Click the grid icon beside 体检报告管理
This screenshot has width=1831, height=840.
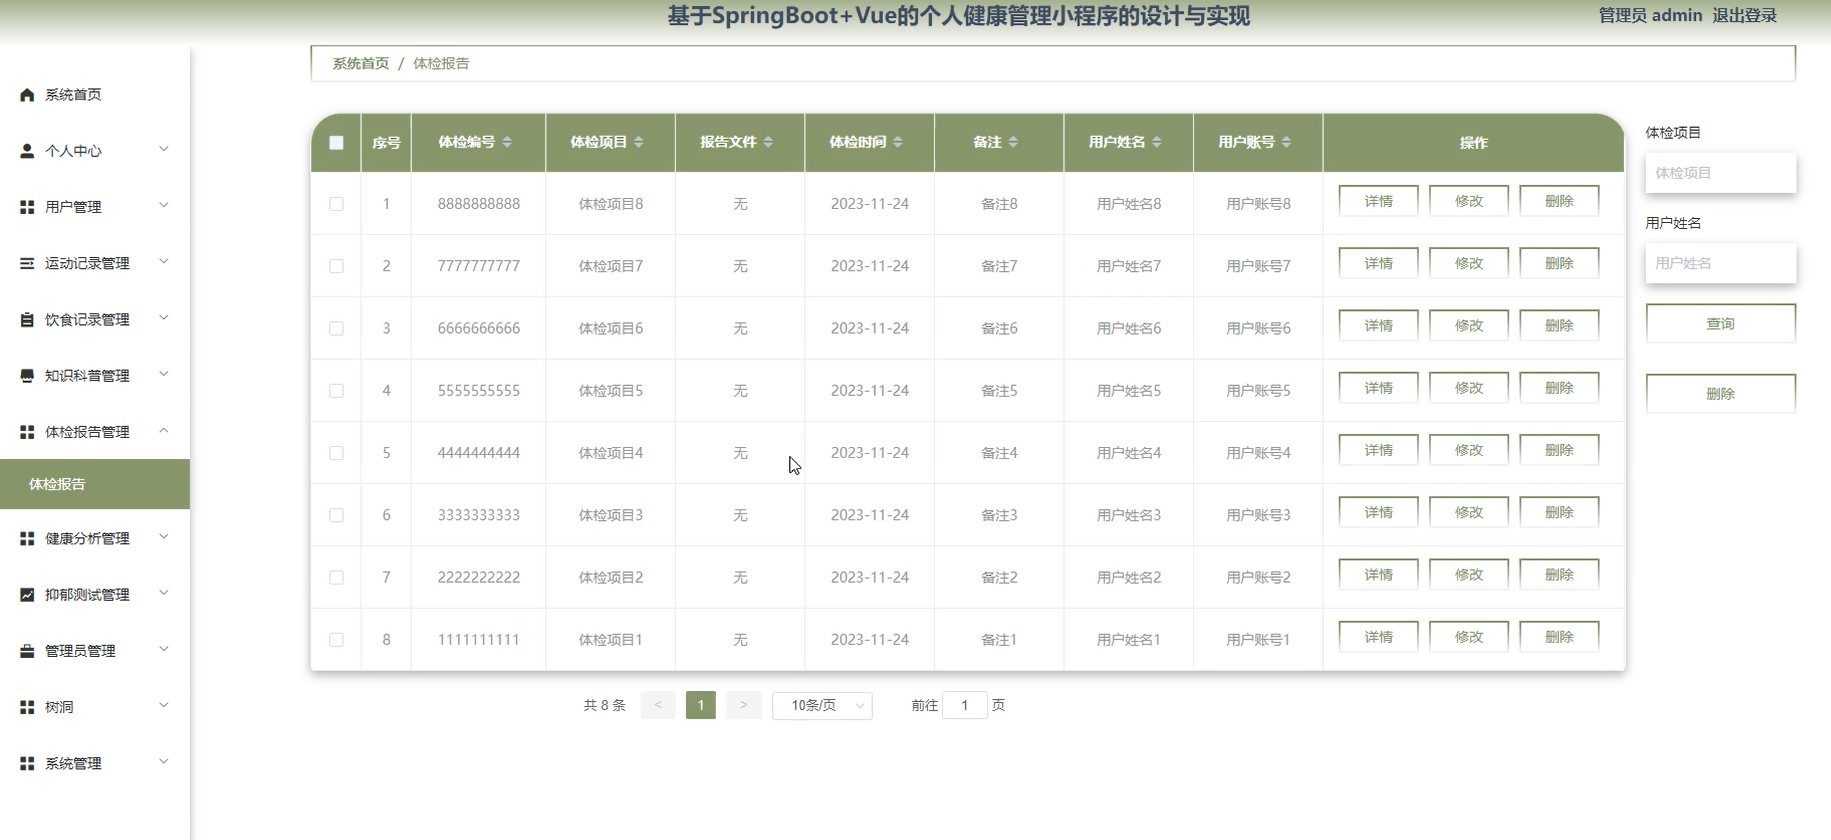pos(27,432)
